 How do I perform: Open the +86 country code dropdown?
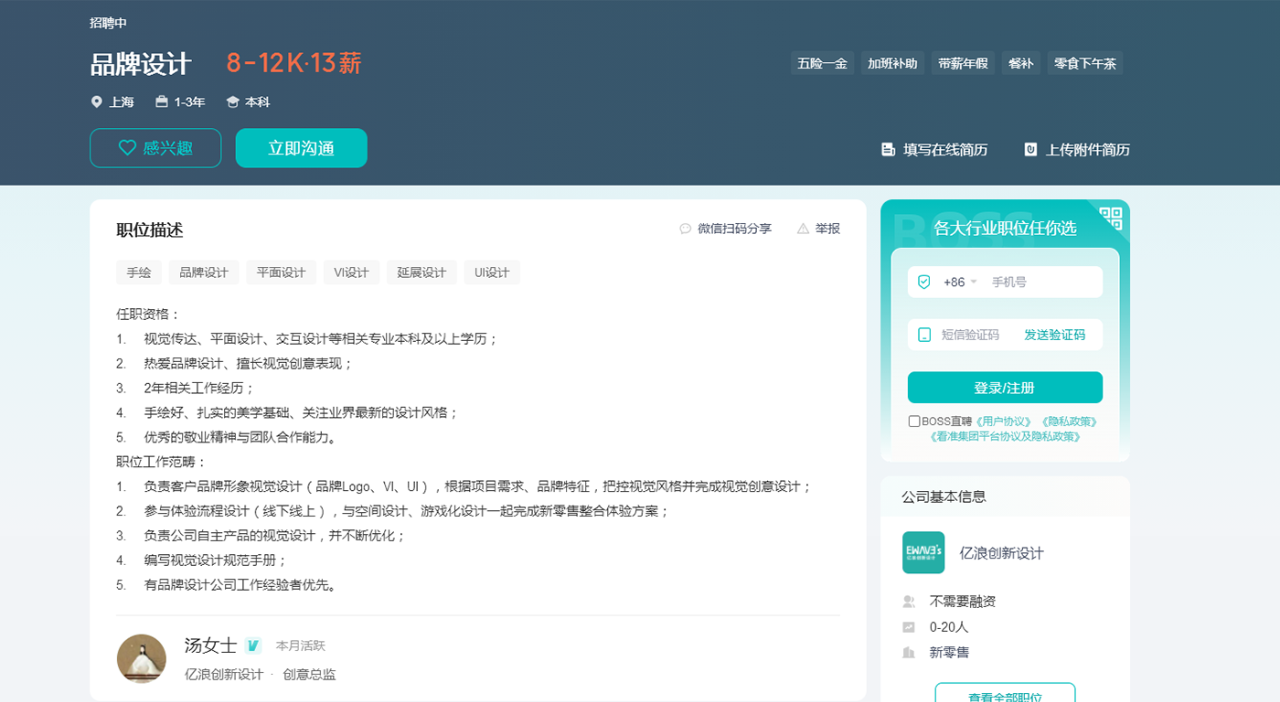[960, 282]
